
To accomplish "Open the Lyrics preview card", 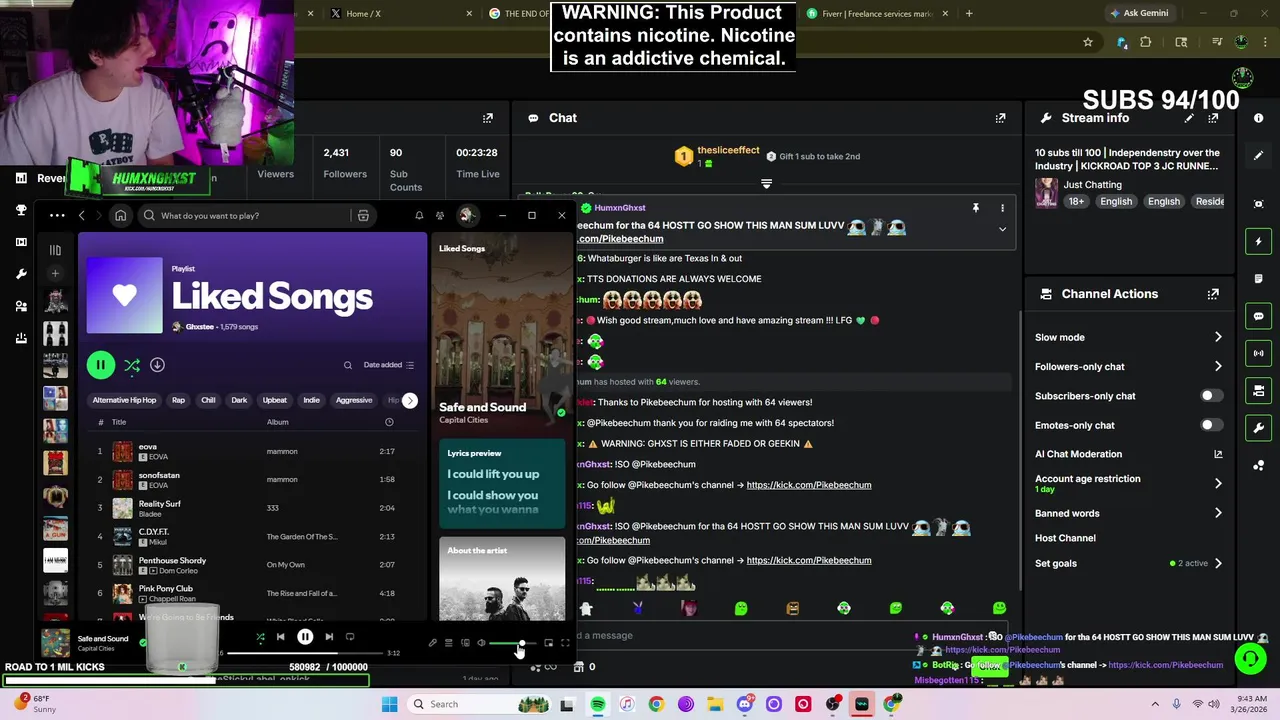I will click(502, 484).
